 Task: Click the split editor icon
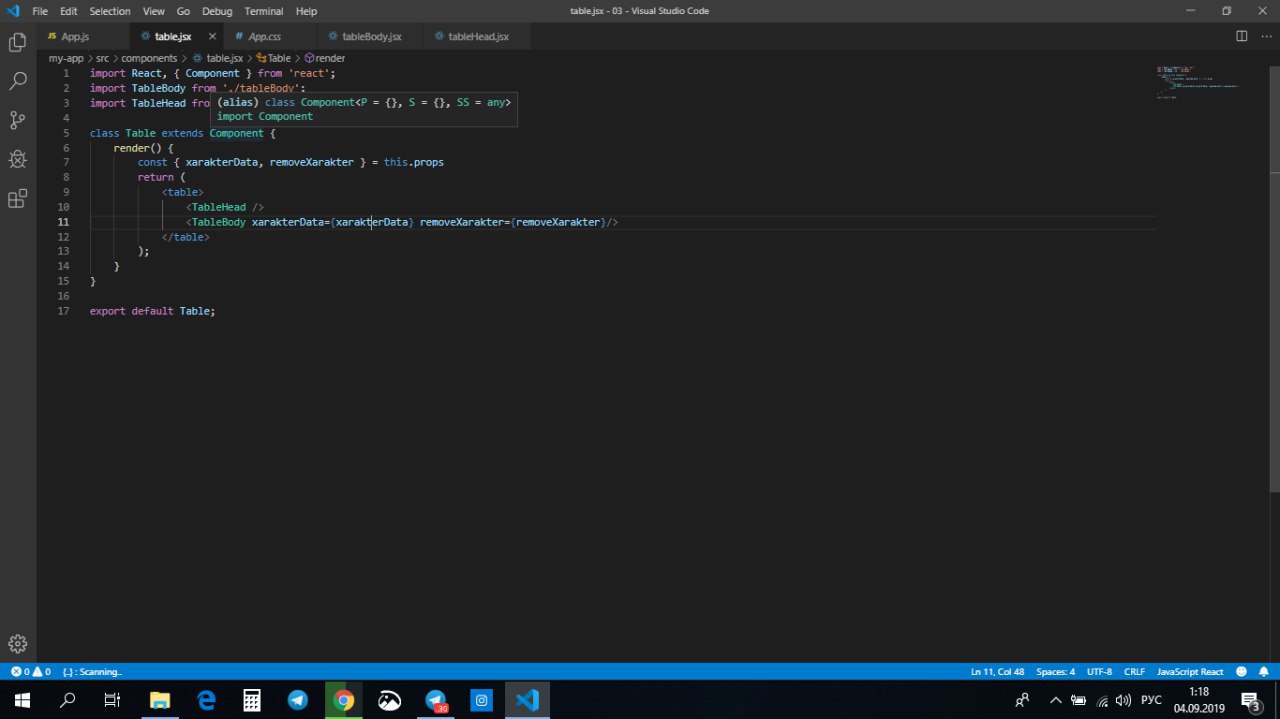(x=1241, y=36)
